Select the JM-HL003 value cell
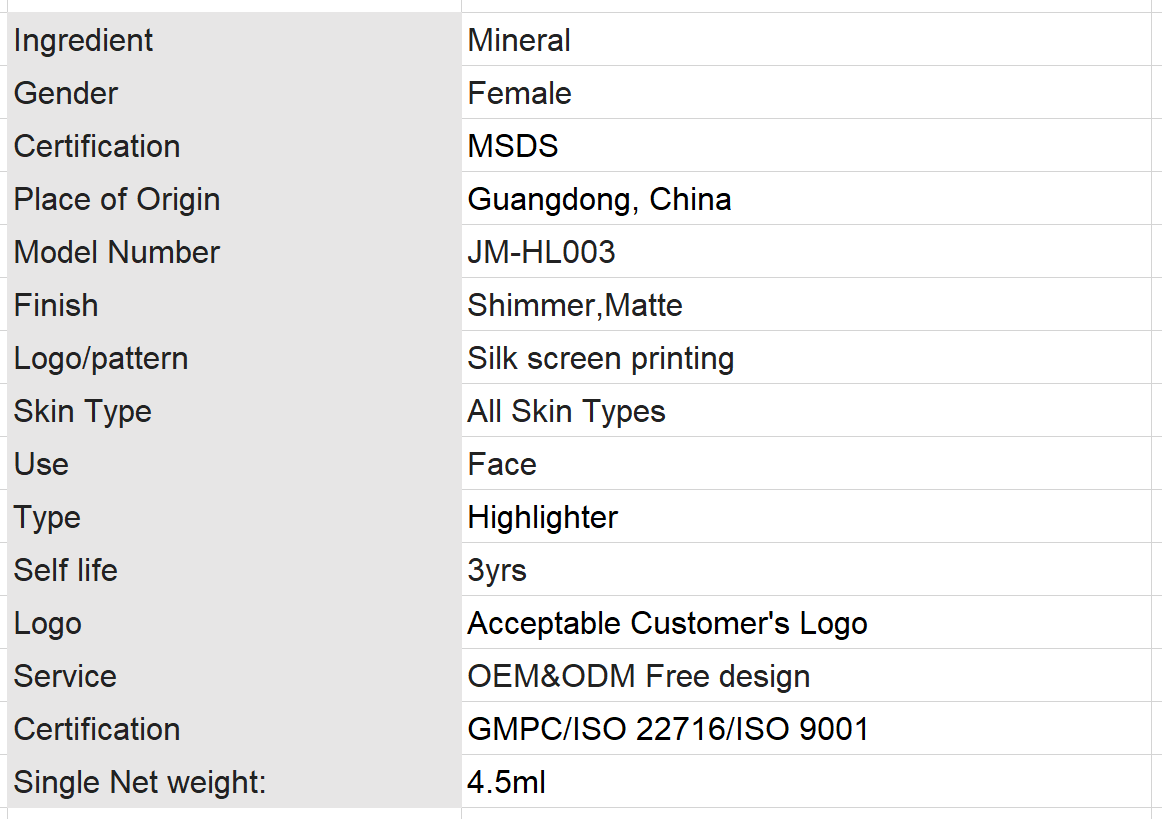Screen dimensions: 1162x819 click(806, 251)
